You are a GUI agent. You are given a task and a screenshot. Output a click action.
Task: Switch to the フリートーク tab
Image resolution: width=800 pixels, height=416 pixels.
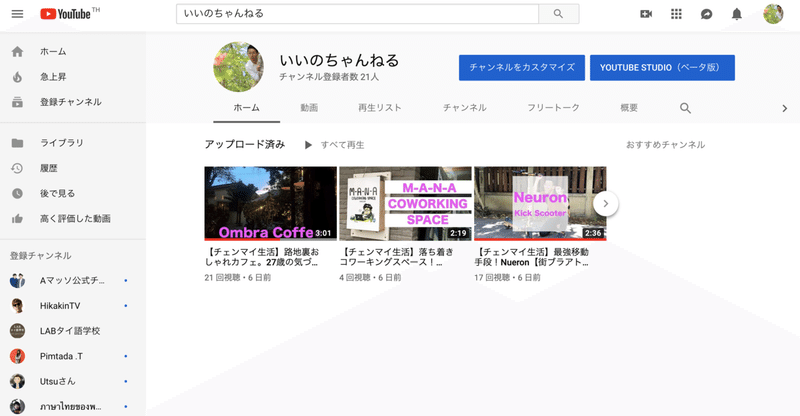[553, 108]
